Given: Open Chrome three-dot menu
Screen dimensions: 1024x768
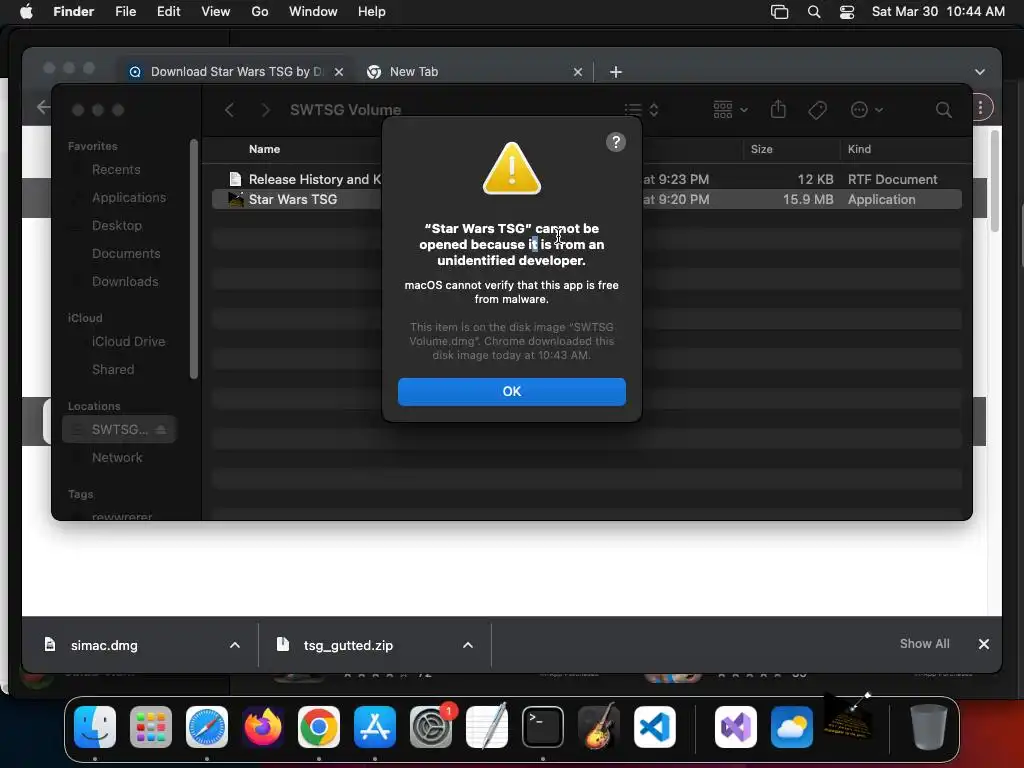Looking at the screenshot, I should pos(980,108).
